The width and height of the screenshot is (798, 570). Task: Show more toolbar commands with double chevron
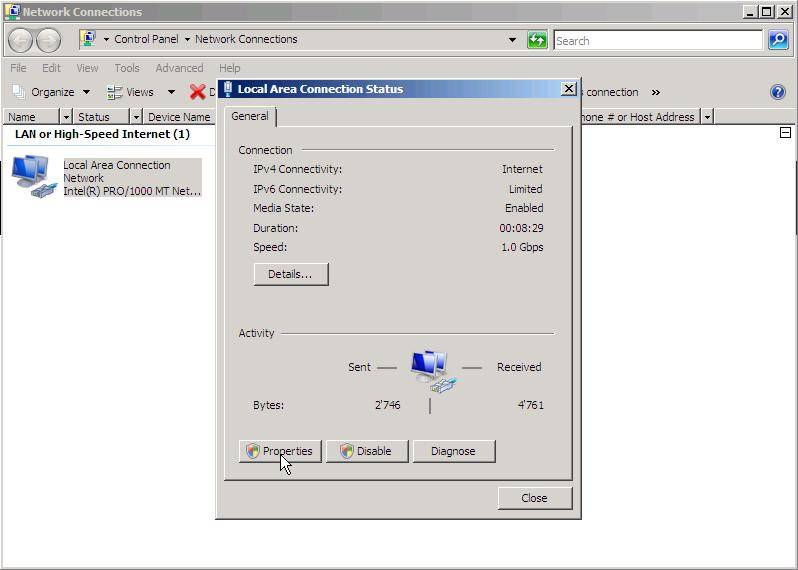[x=656, y=92]
